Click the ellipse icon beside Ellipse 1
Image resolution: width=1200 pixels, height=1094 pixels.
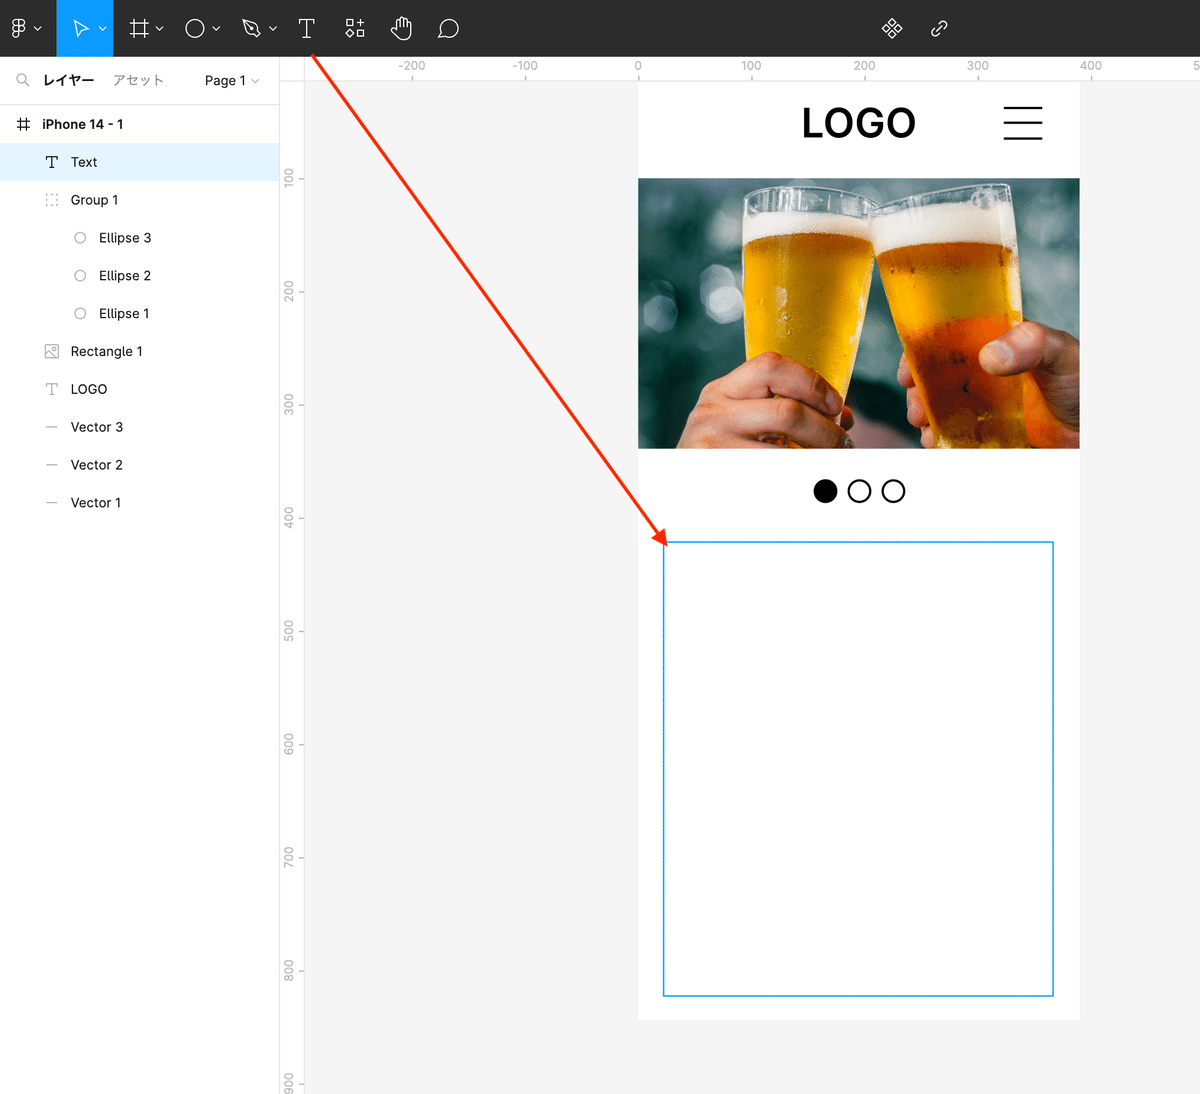coord(80,314)
